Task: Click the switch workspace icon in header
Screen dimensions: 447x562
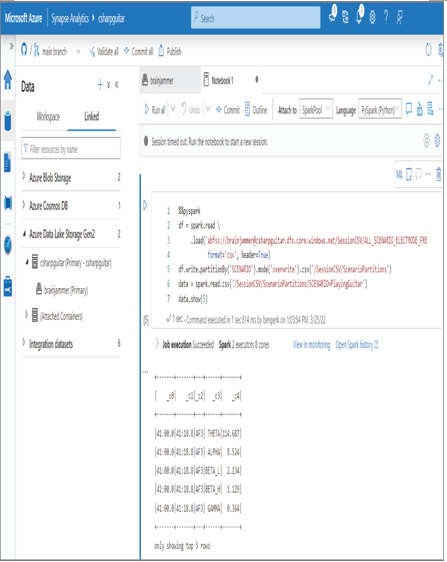Action: click(345, 17)
